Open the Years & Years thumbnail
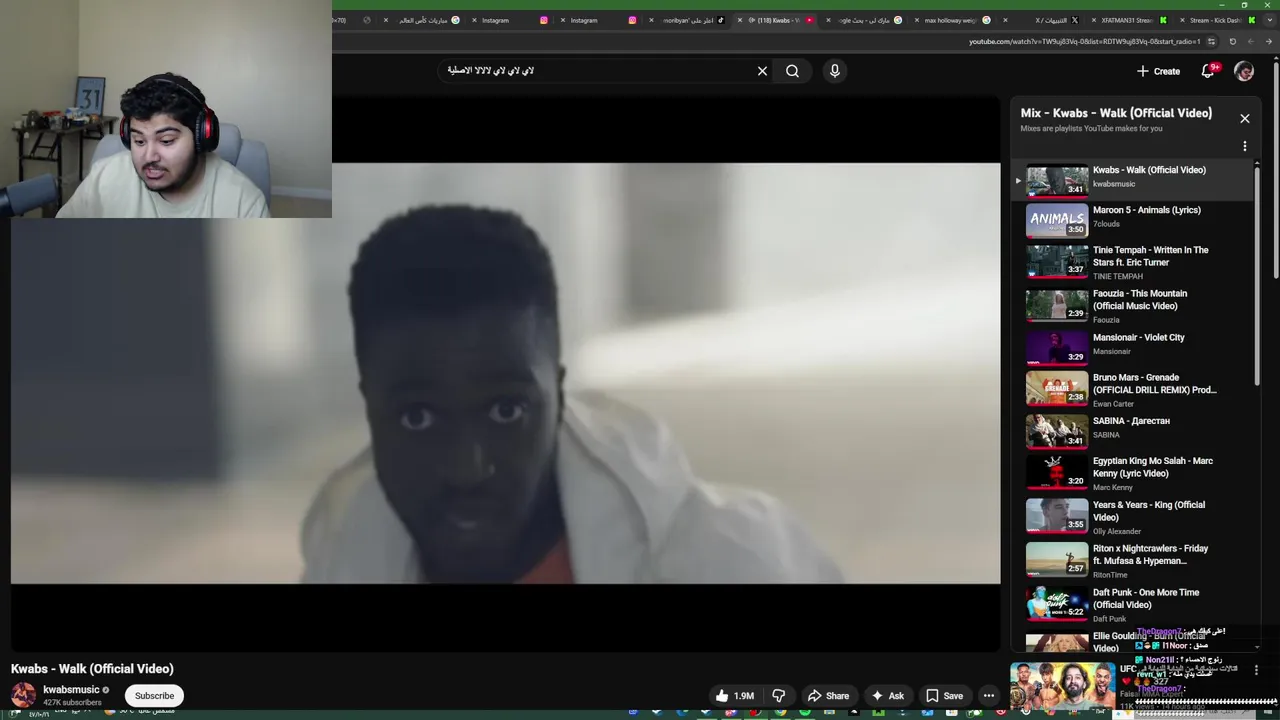 (x=1057, y=515)
